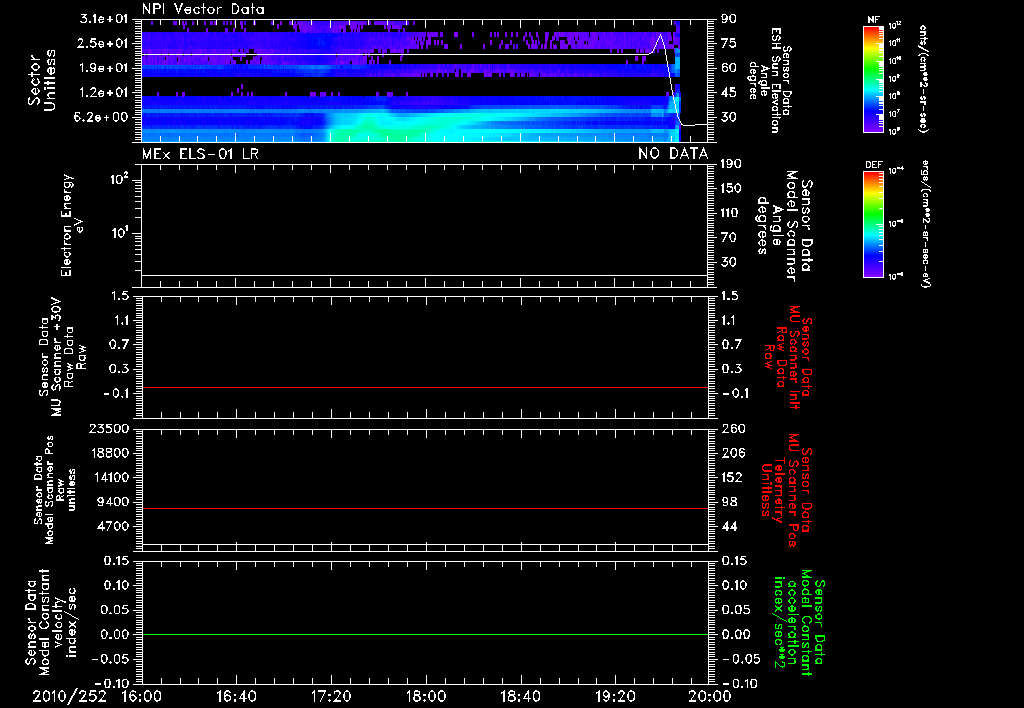Click the green line in velocity plot
The width and height of the screenshot is (1024, 708).
click(x=424, y=634)
